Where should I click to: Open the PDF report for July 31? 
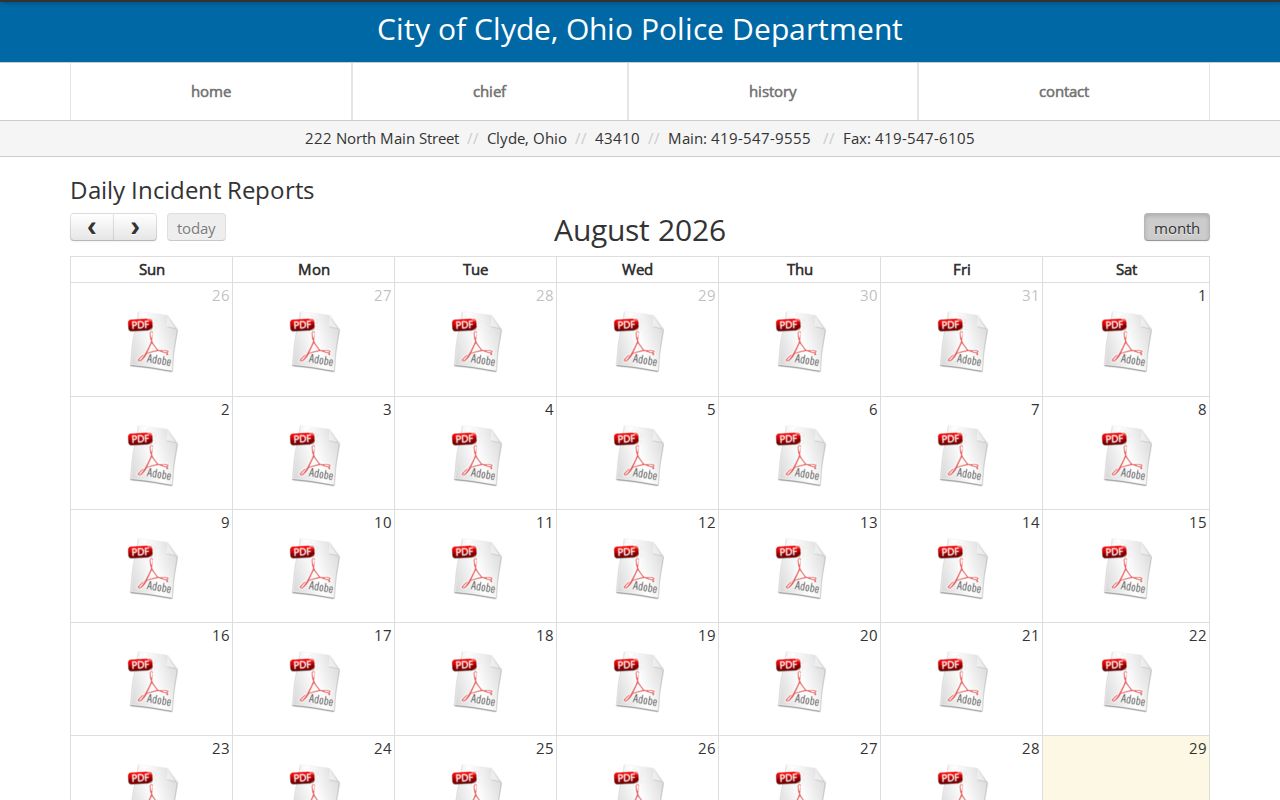[962, 342]
